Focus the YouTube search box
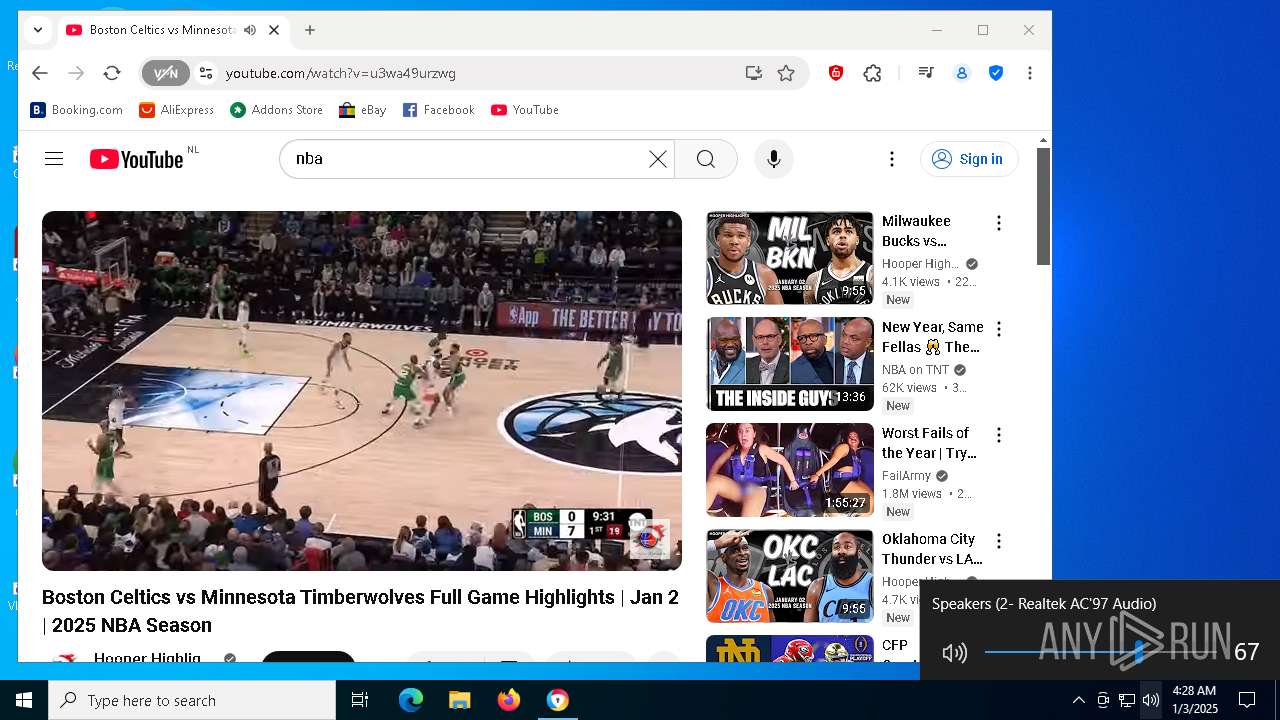 [x=468, y=159]
